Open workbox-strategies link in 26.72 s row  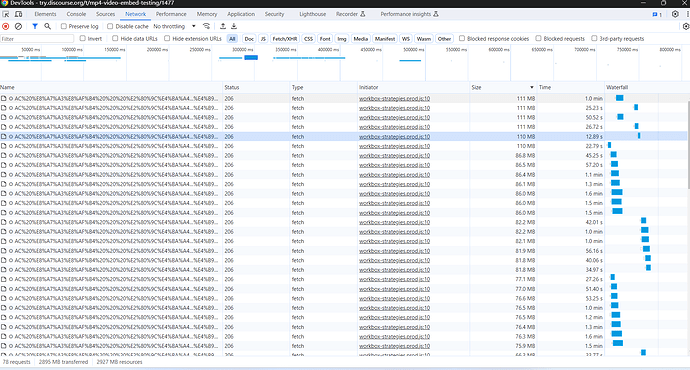click(x=394, y=127)
